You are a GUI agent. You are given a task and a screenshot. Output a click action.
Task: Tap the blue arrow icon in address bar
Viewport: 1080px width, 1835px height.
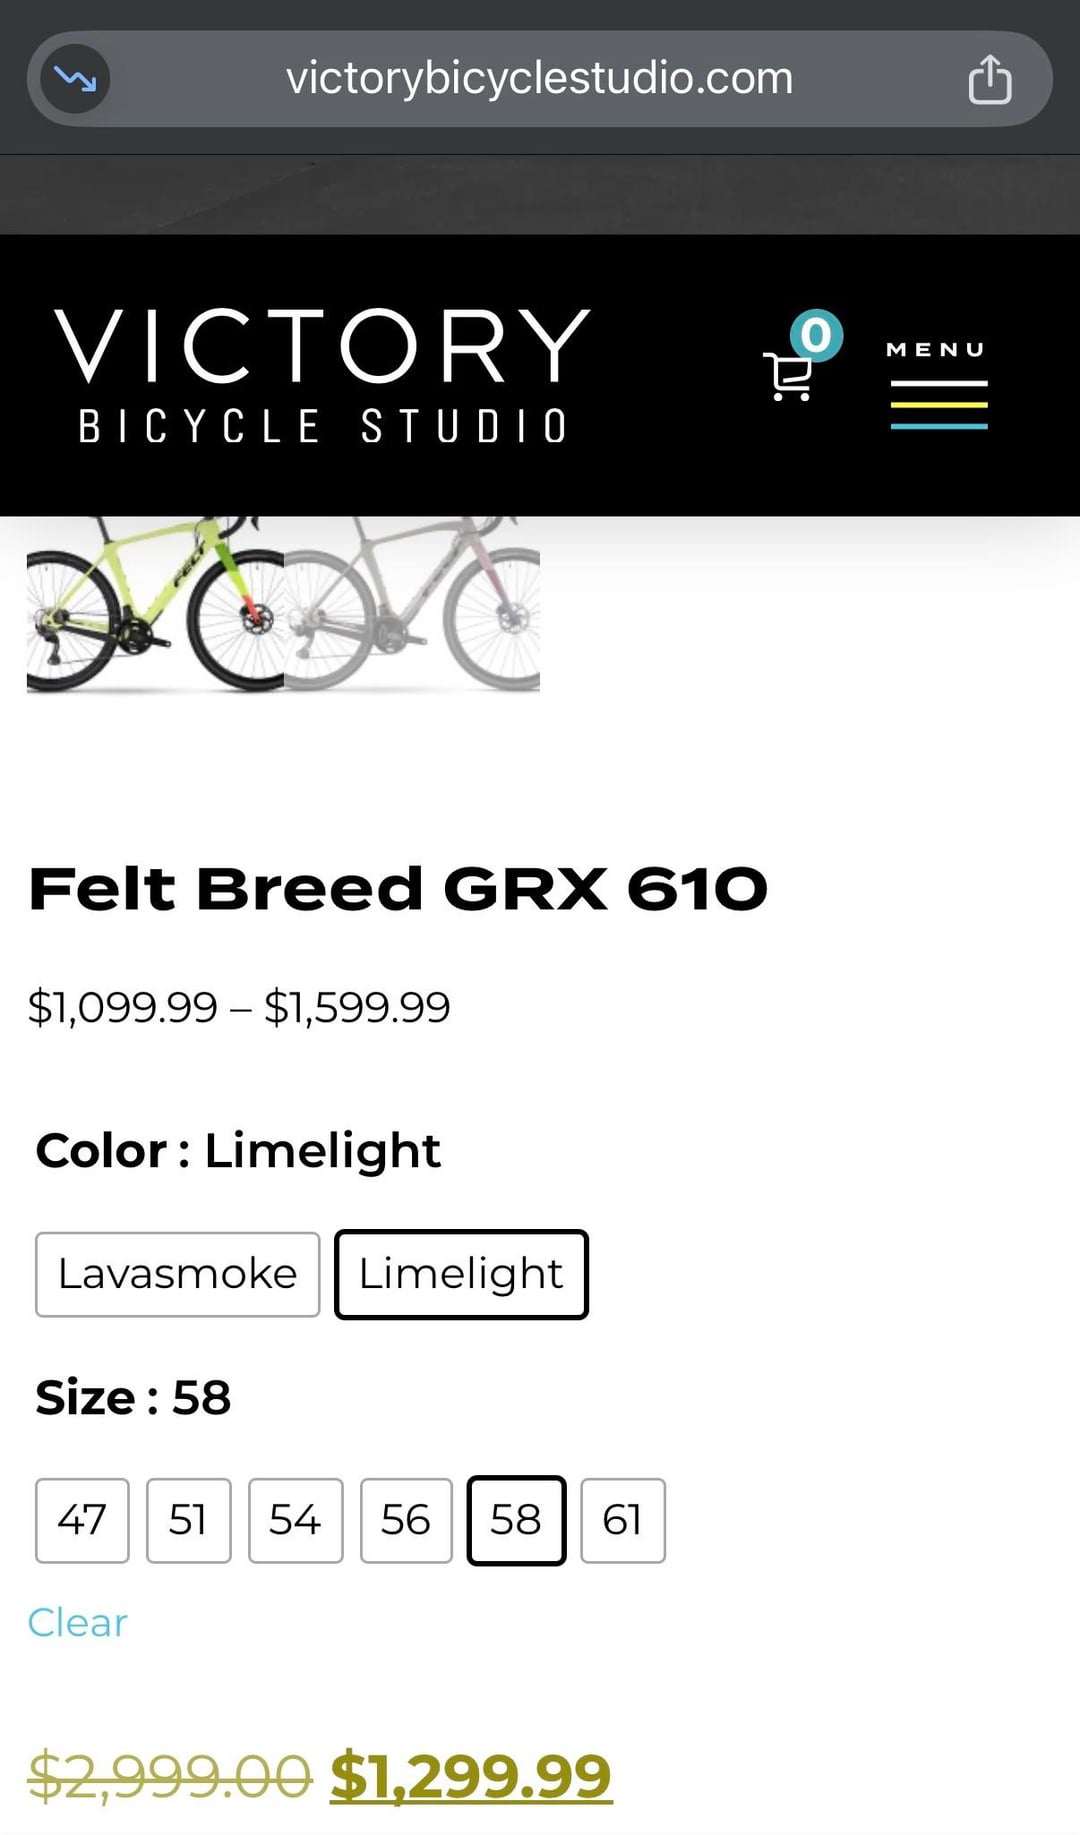coord(75,78)
